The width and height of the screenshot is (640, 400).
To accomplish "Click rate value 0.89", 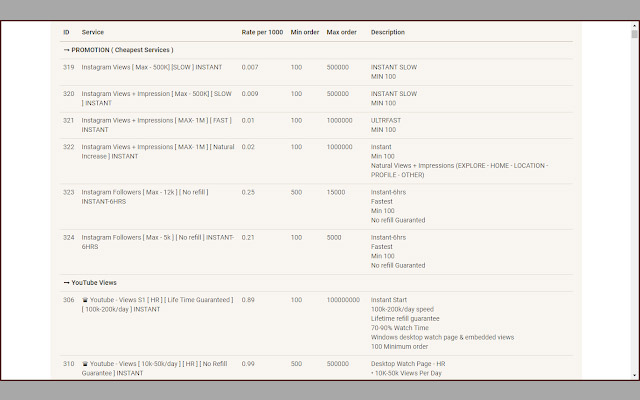I will pyautogui.click(x=248, y=300).
